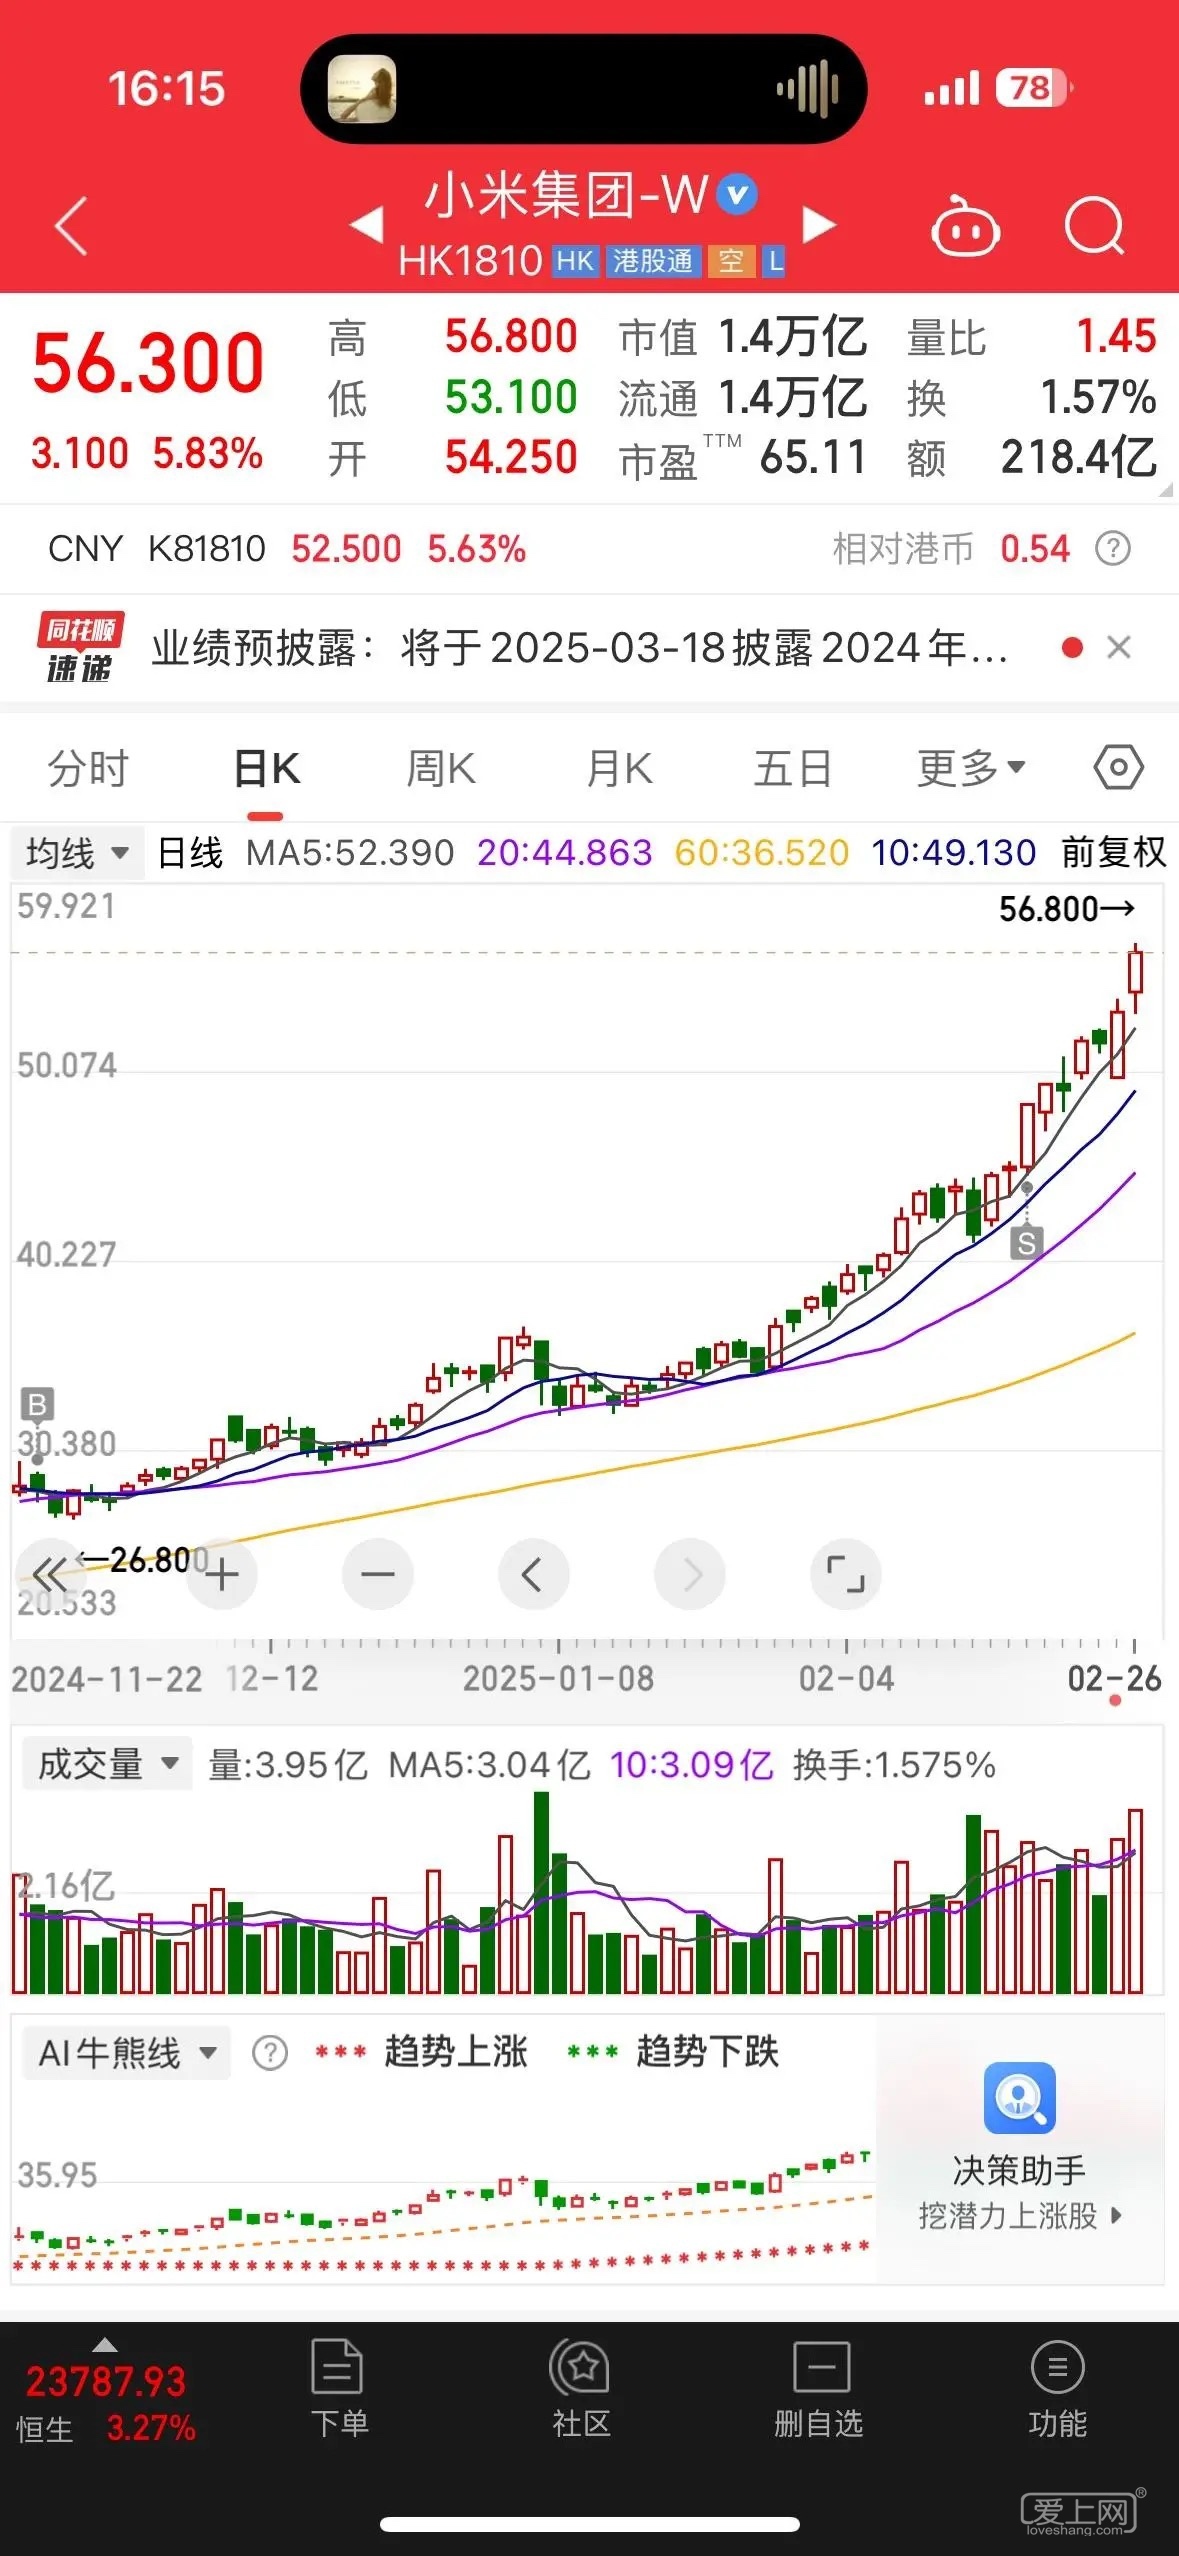The width and height of the screenshot is (1179, 2556).
Task: Switch to the 周K tab
Action: pos(440,768)
